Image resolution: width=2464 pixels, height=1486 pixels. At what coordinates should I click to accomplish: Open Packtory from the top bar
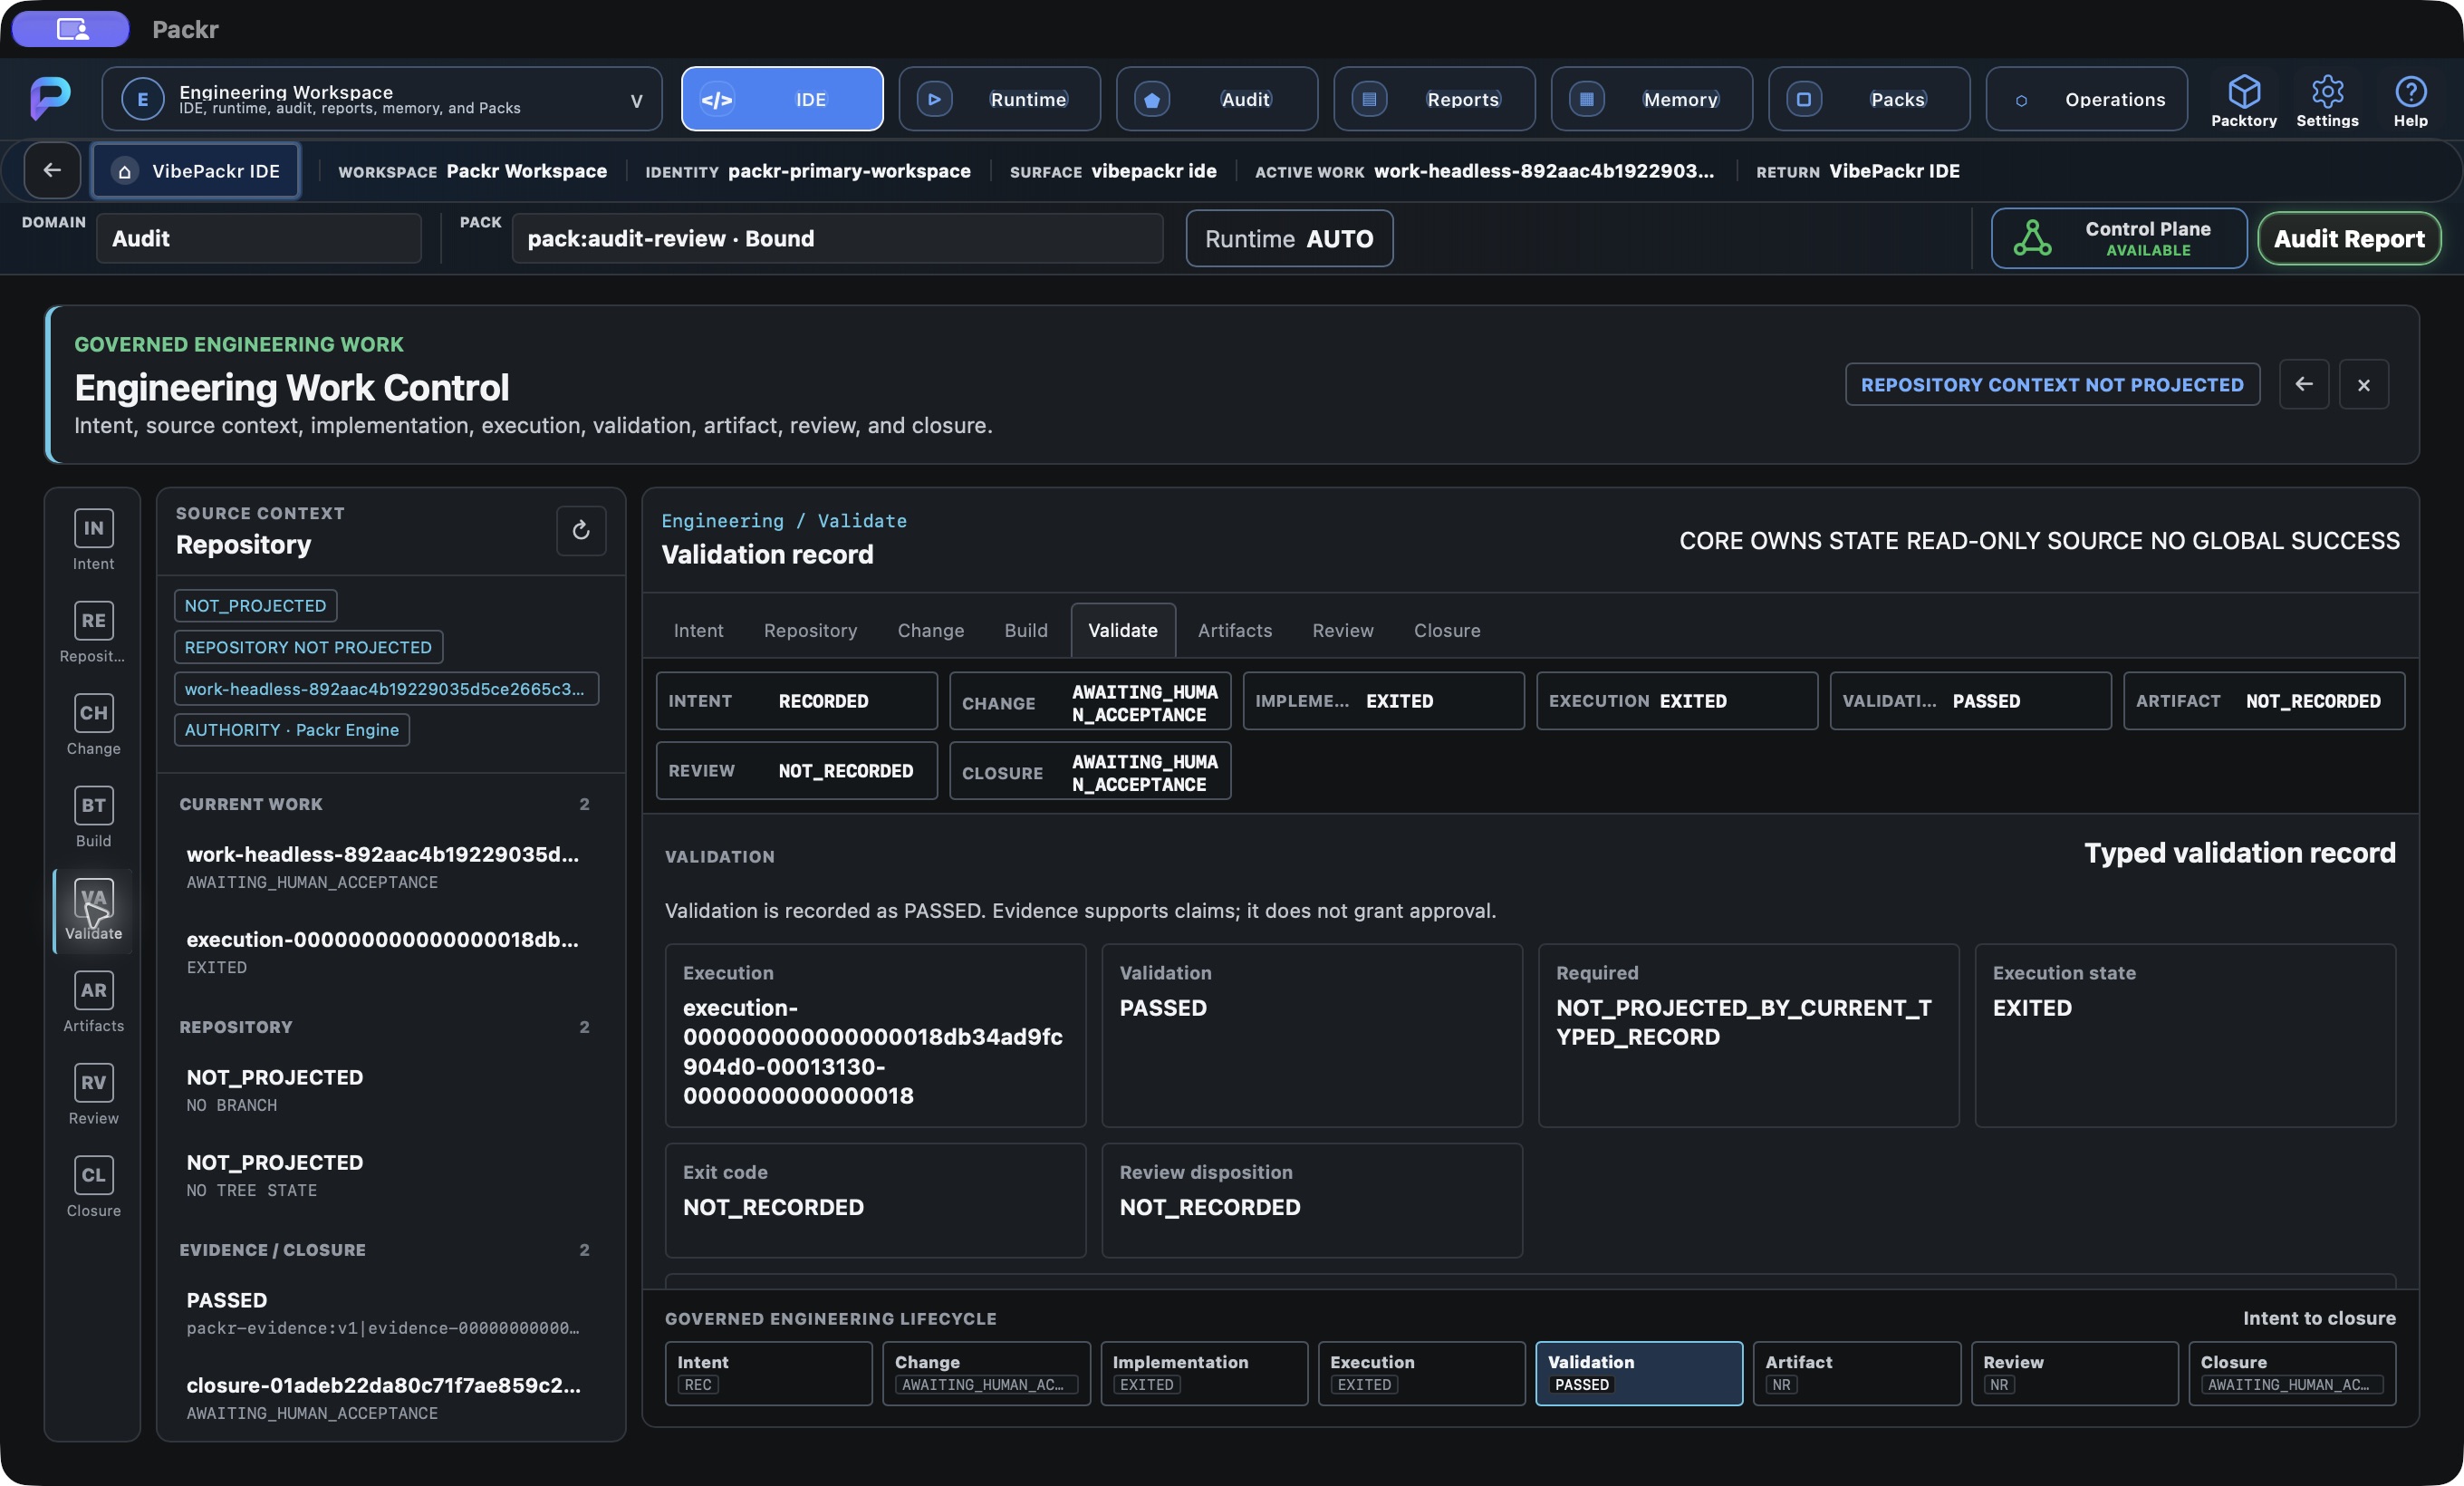point(2243,100)
